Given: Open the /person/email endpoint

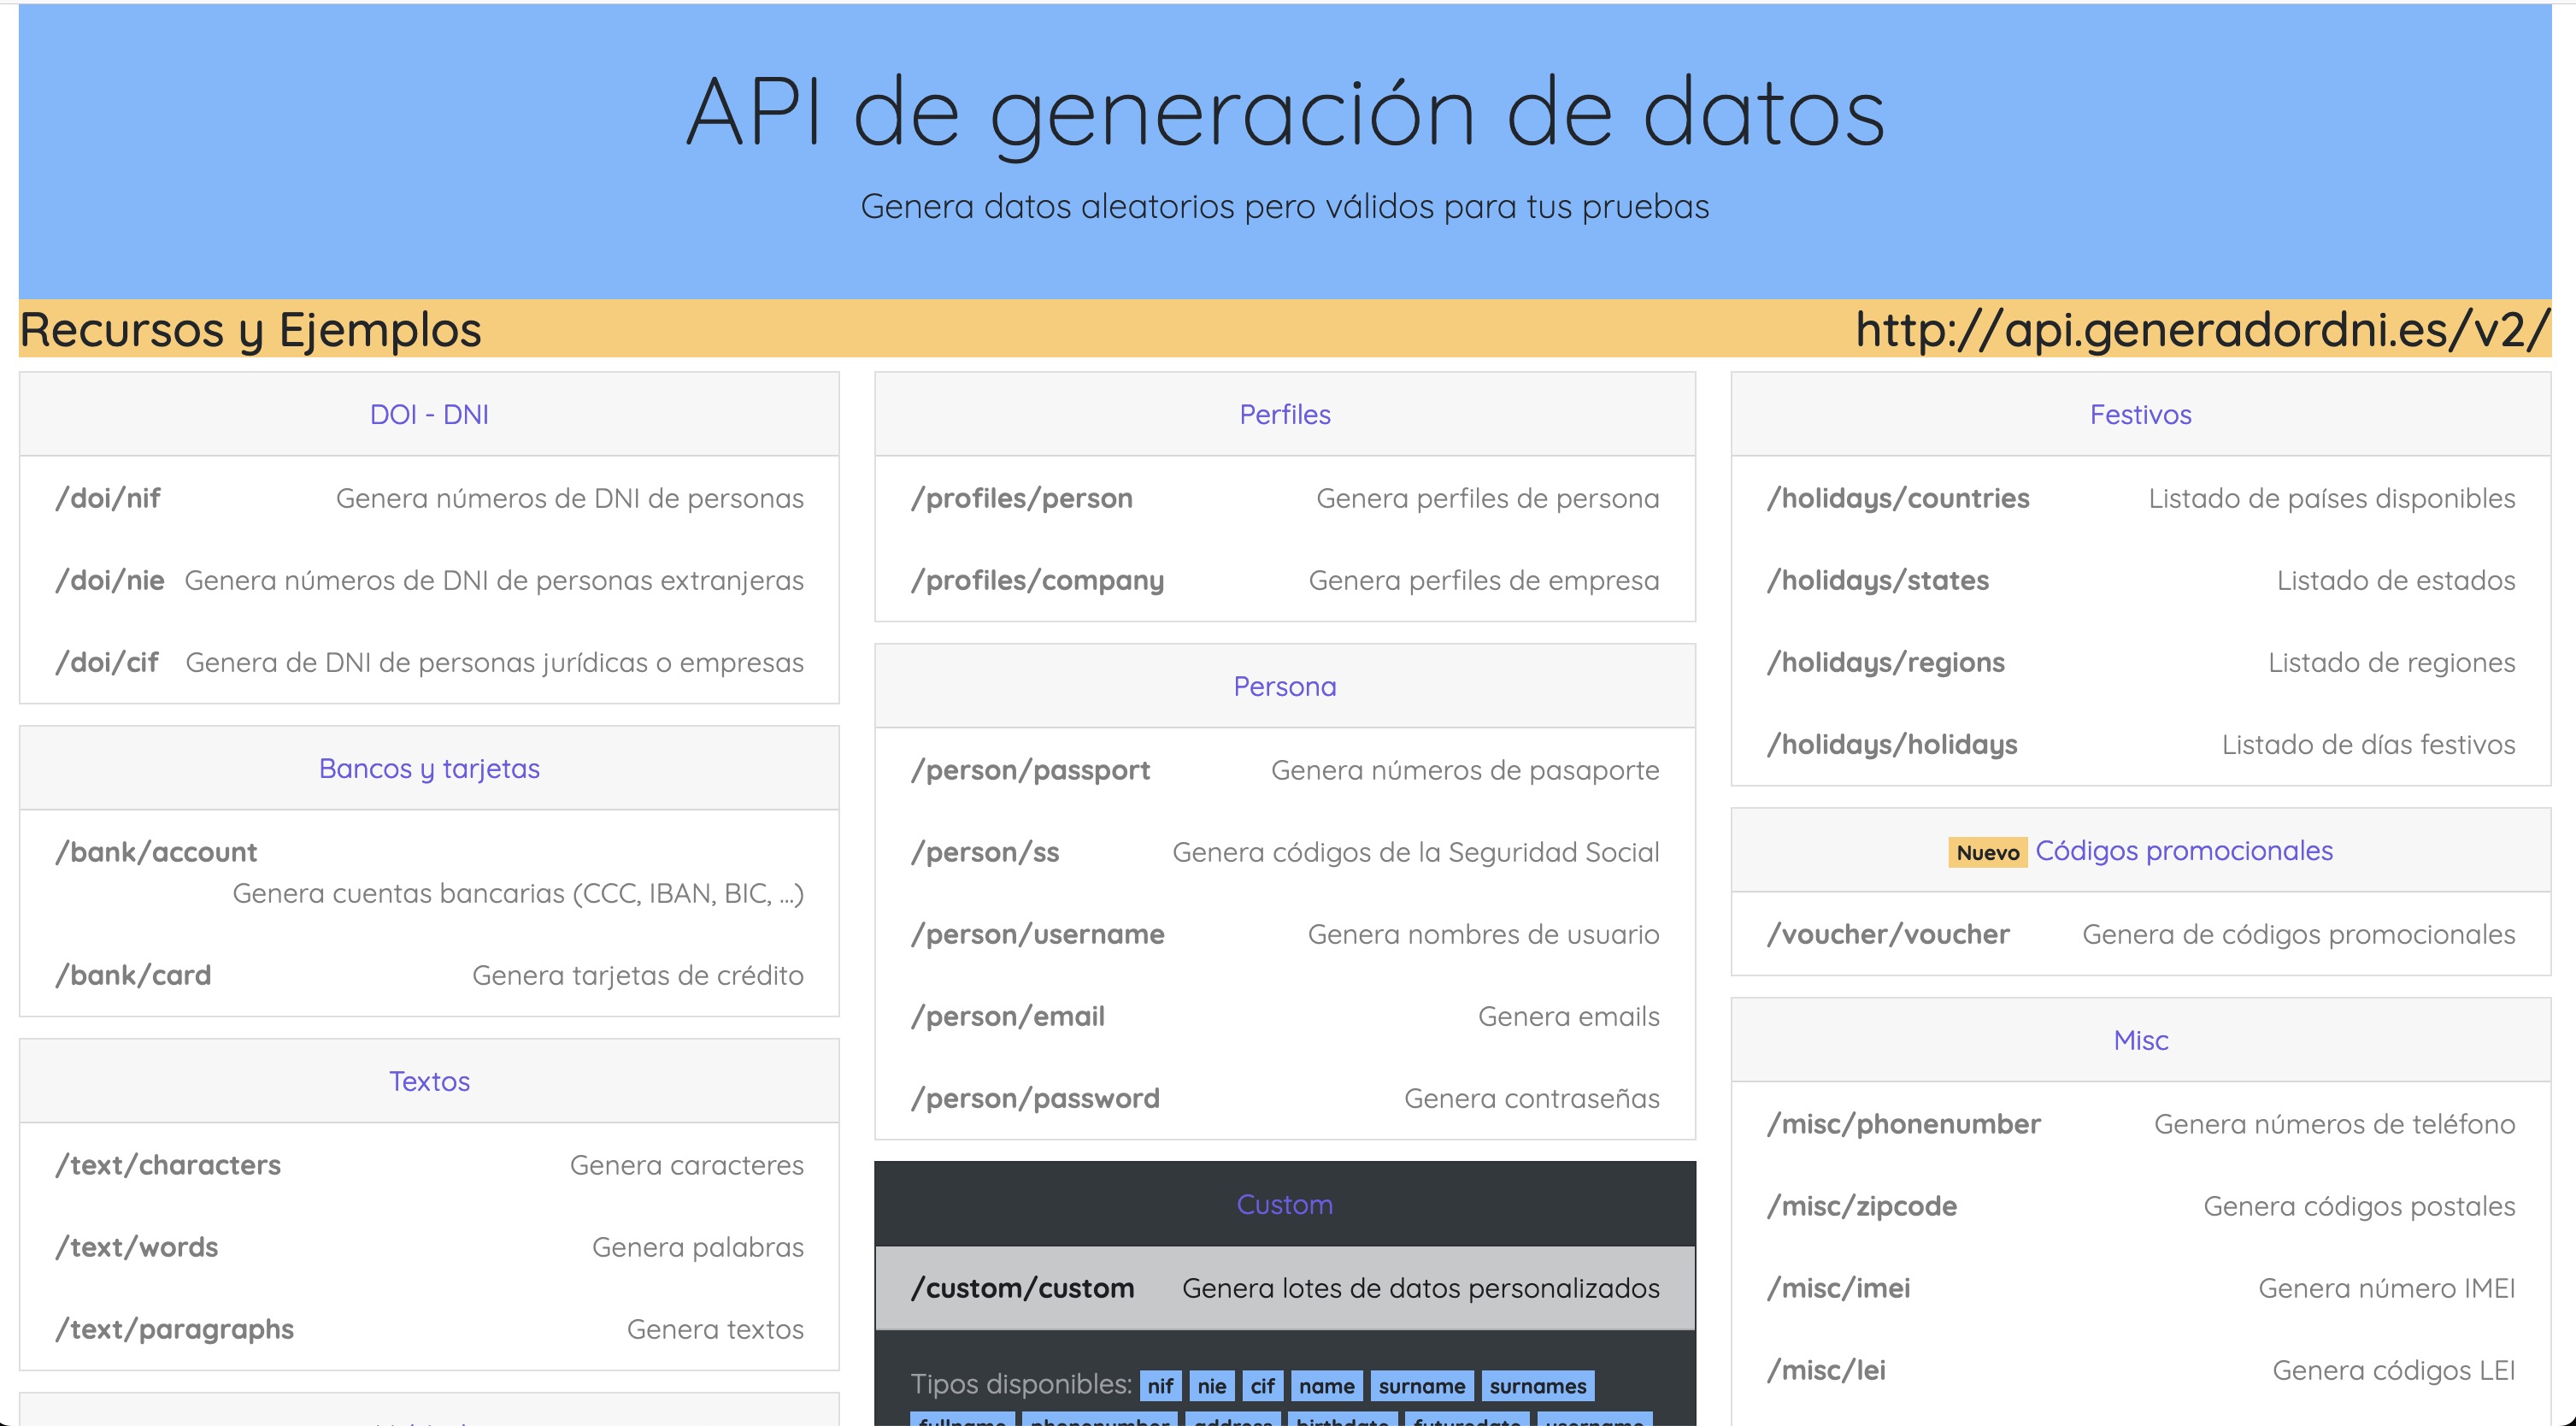Looking at the screenshot, I should tap(1008, 1016).
